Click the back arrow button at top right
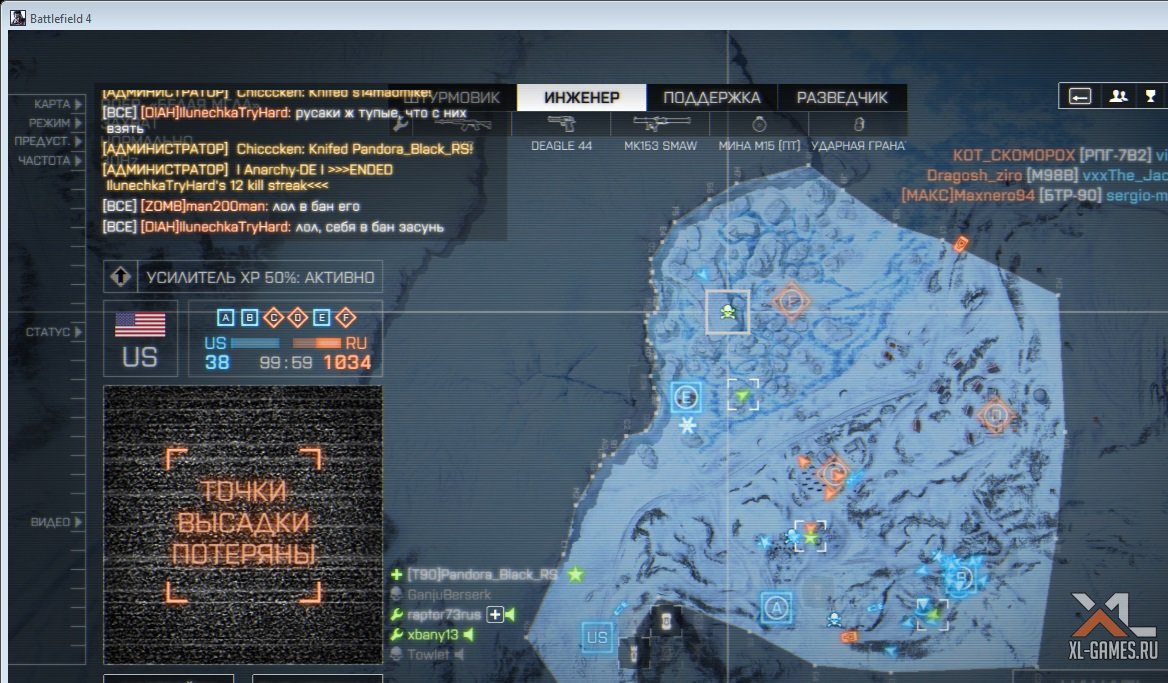This screenshot has height=683, width=1168. pyautogui.click(x=1080, y=96)
